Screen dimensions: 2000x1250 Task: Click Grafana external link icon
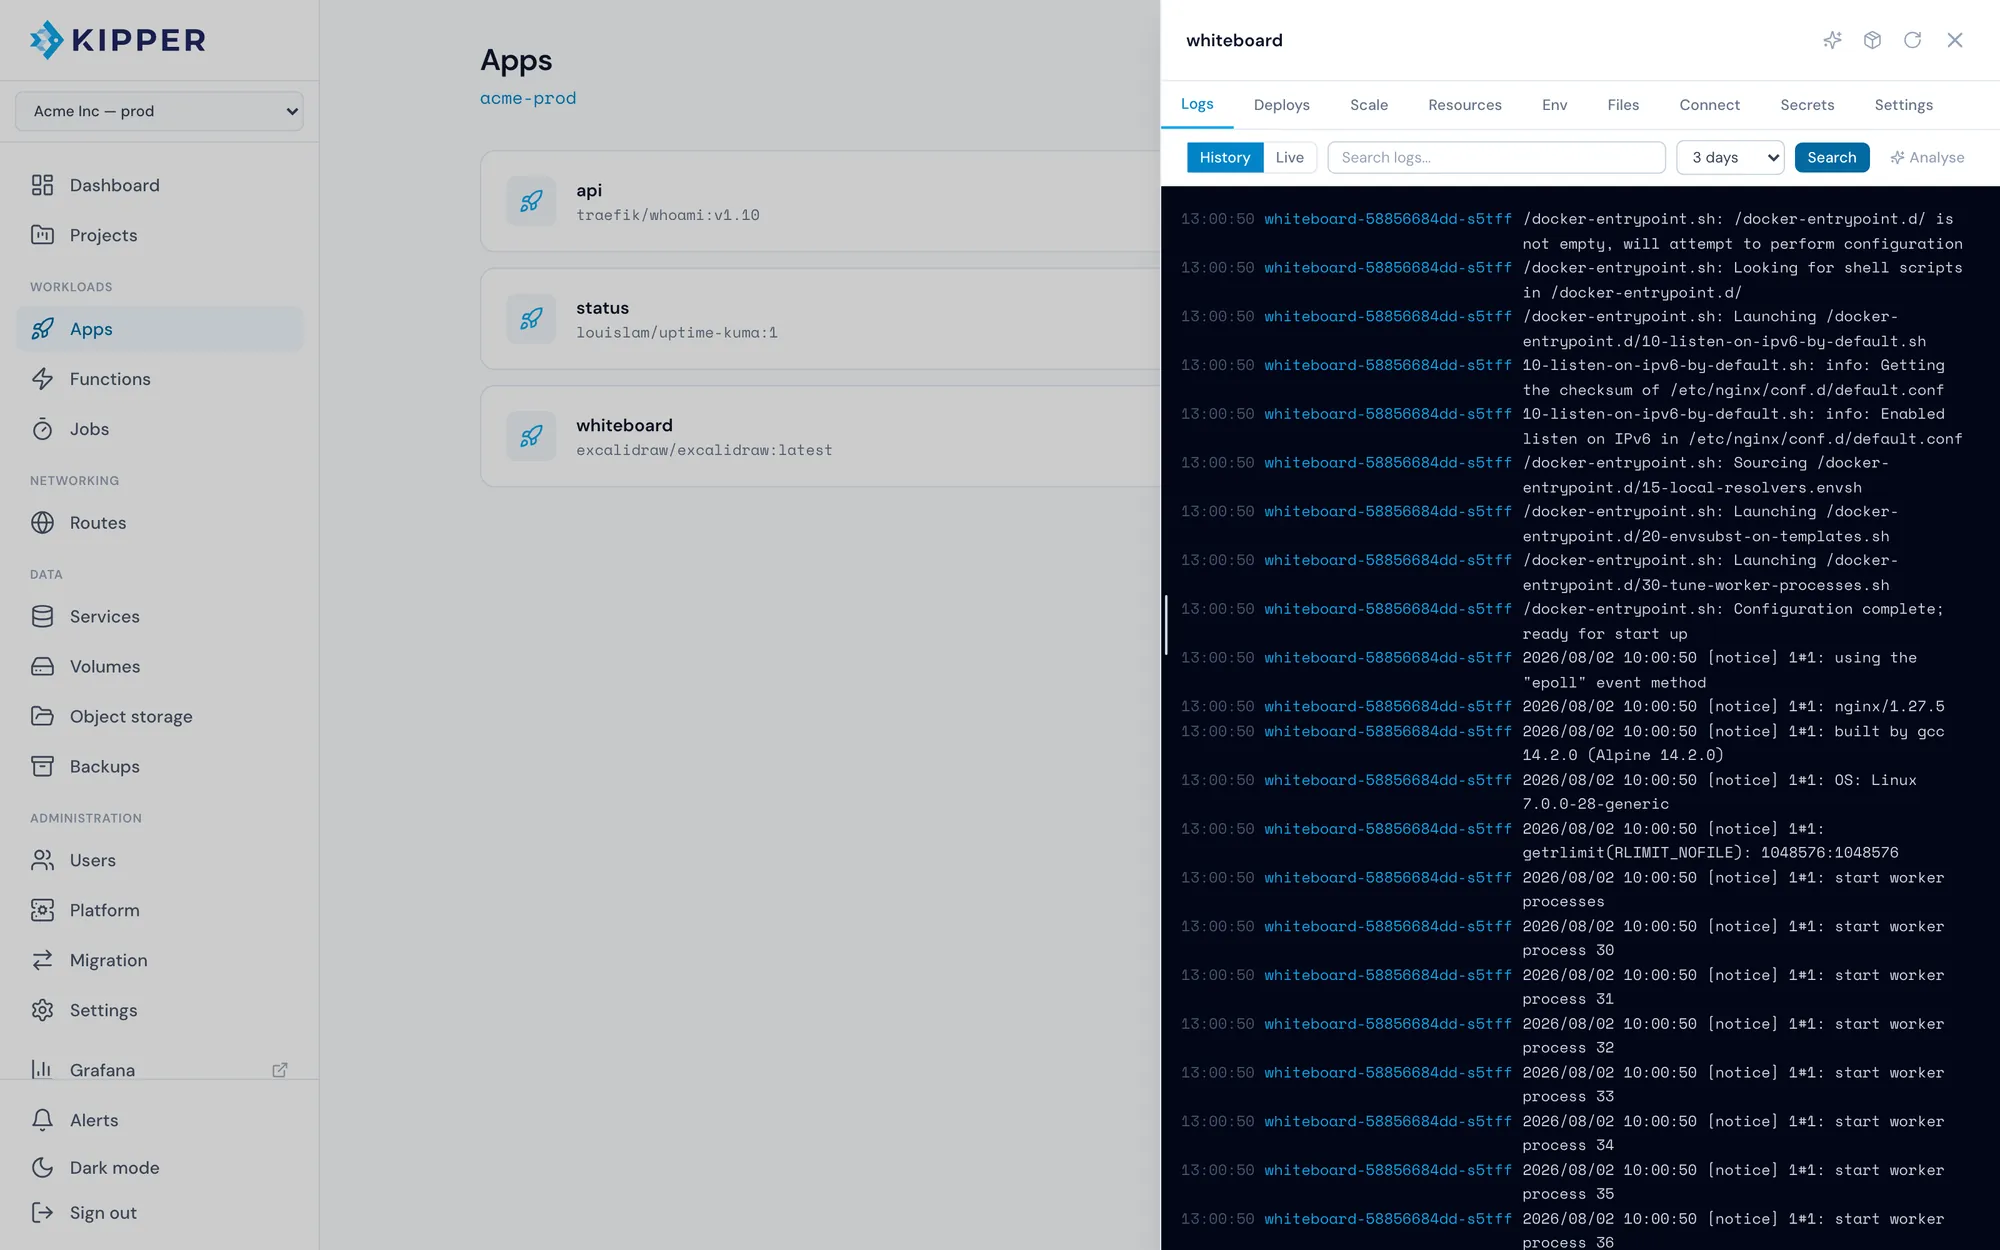point(280,1070)
